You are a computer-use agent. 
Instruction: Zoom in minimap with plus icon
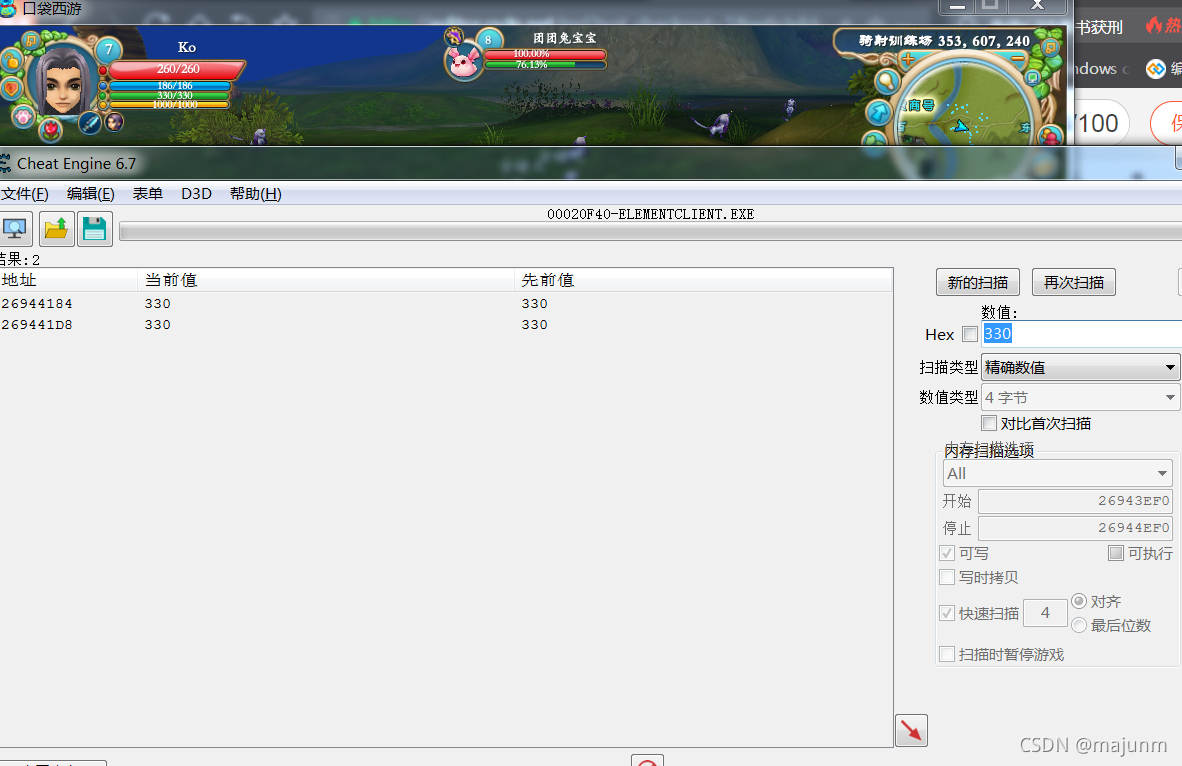click(908, 58)
